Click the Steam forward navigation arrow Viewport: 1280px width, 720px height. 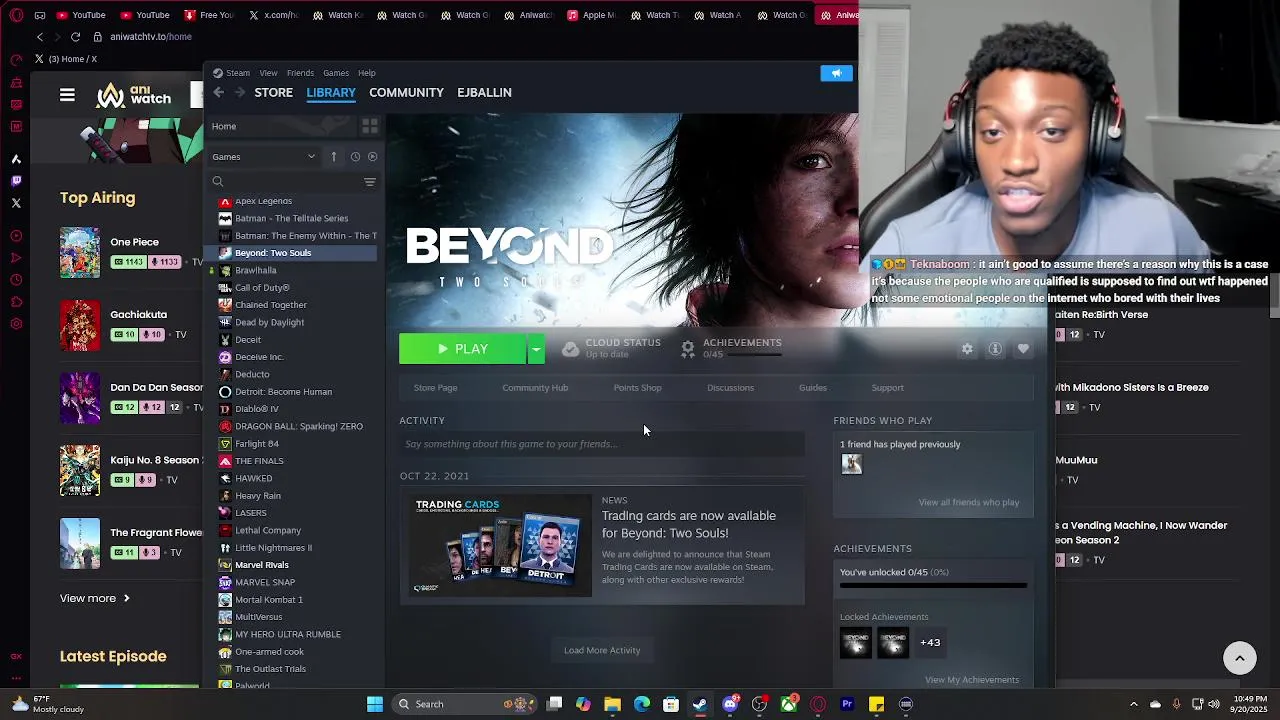click(240, 92)
